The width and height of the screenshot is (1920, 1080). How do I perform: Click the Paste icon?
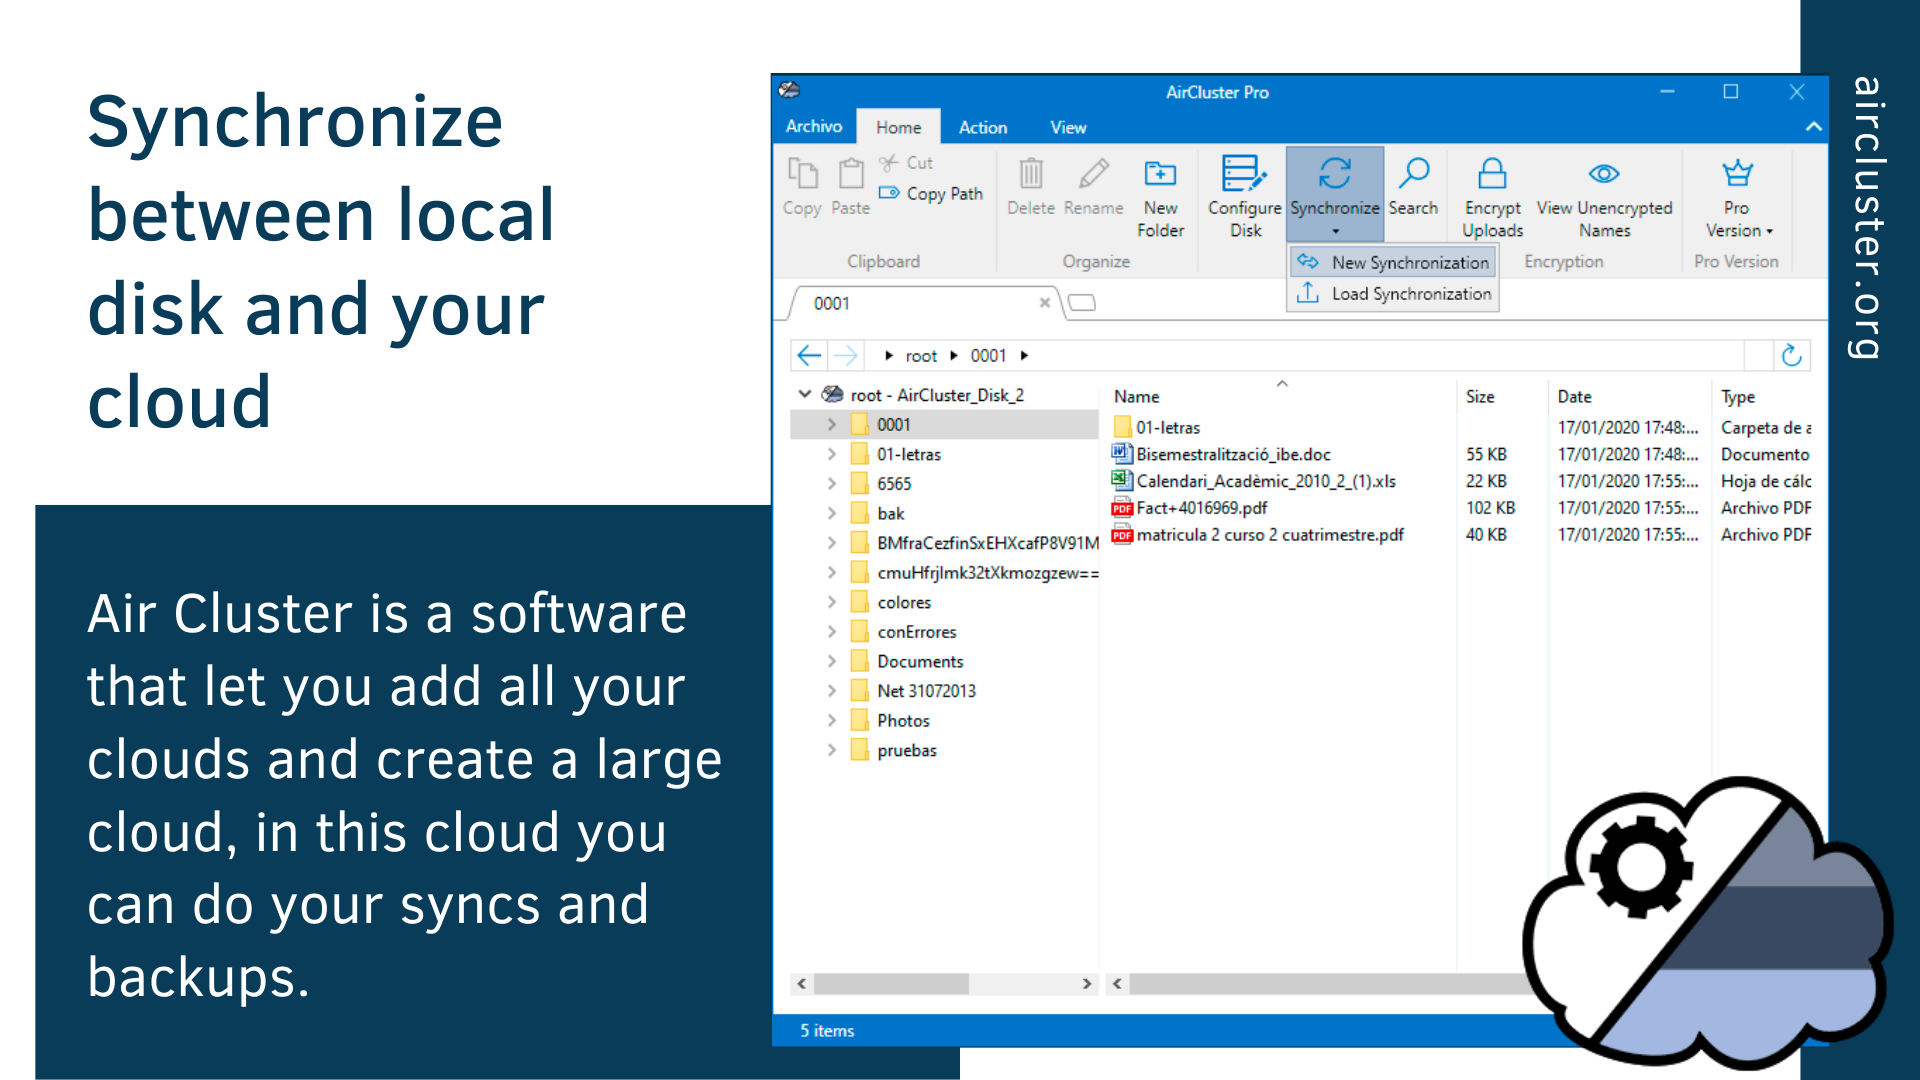[x=849, y=180]
